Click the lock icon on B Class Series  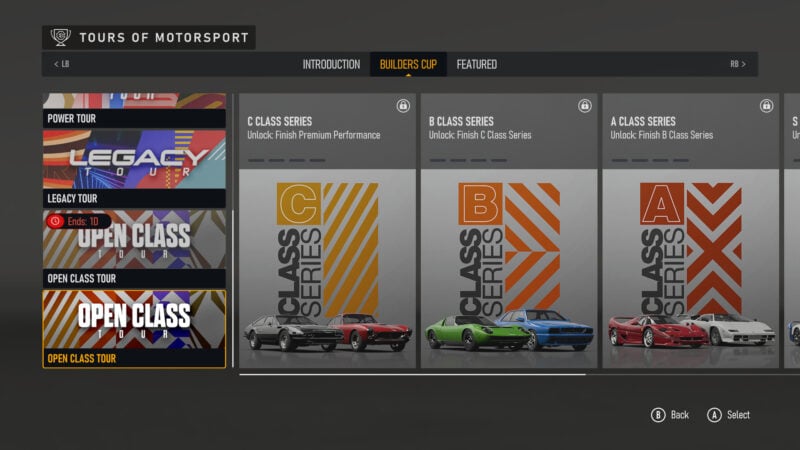click(x=585, y=106)
